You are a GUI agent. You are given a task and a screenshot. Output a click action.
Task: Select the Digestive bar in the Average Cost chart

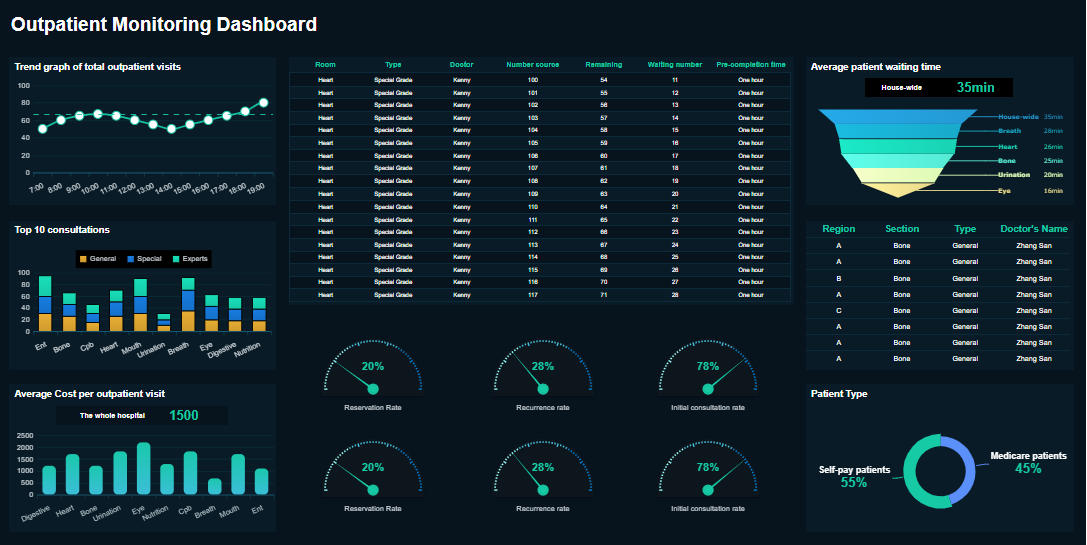pyautogui.click(x=49, y=480)
